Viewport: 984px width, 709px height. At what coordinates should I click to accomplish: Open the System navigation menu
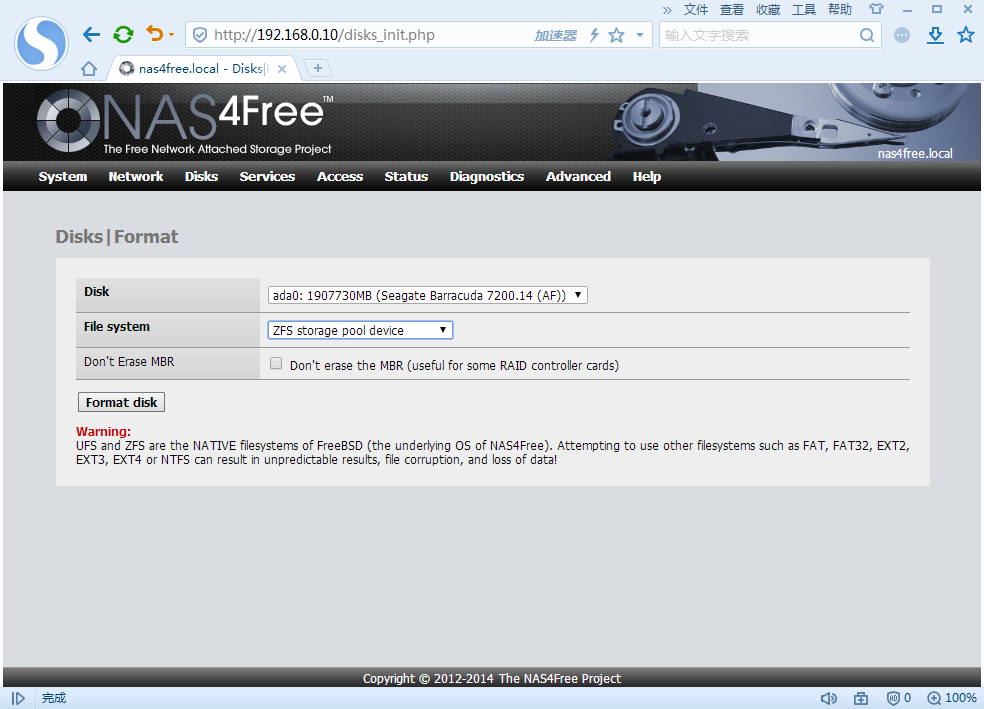pos(63,176)
